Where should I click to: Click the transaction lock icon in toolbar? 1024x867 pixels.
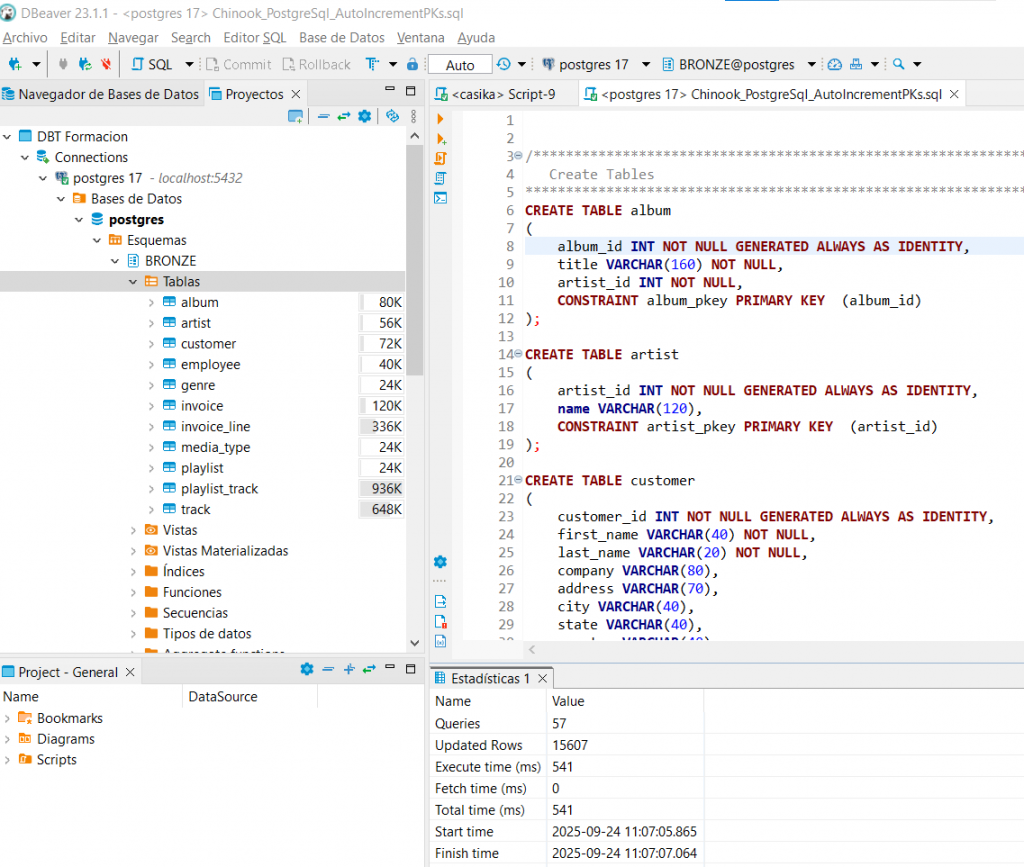412,64
